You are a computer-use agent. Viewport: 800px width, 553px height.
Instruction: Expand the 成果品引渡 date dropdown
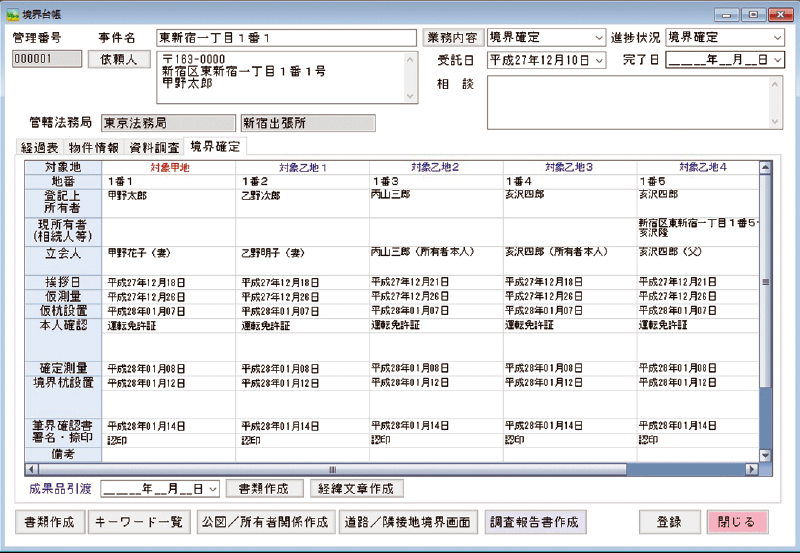point(212,489)
